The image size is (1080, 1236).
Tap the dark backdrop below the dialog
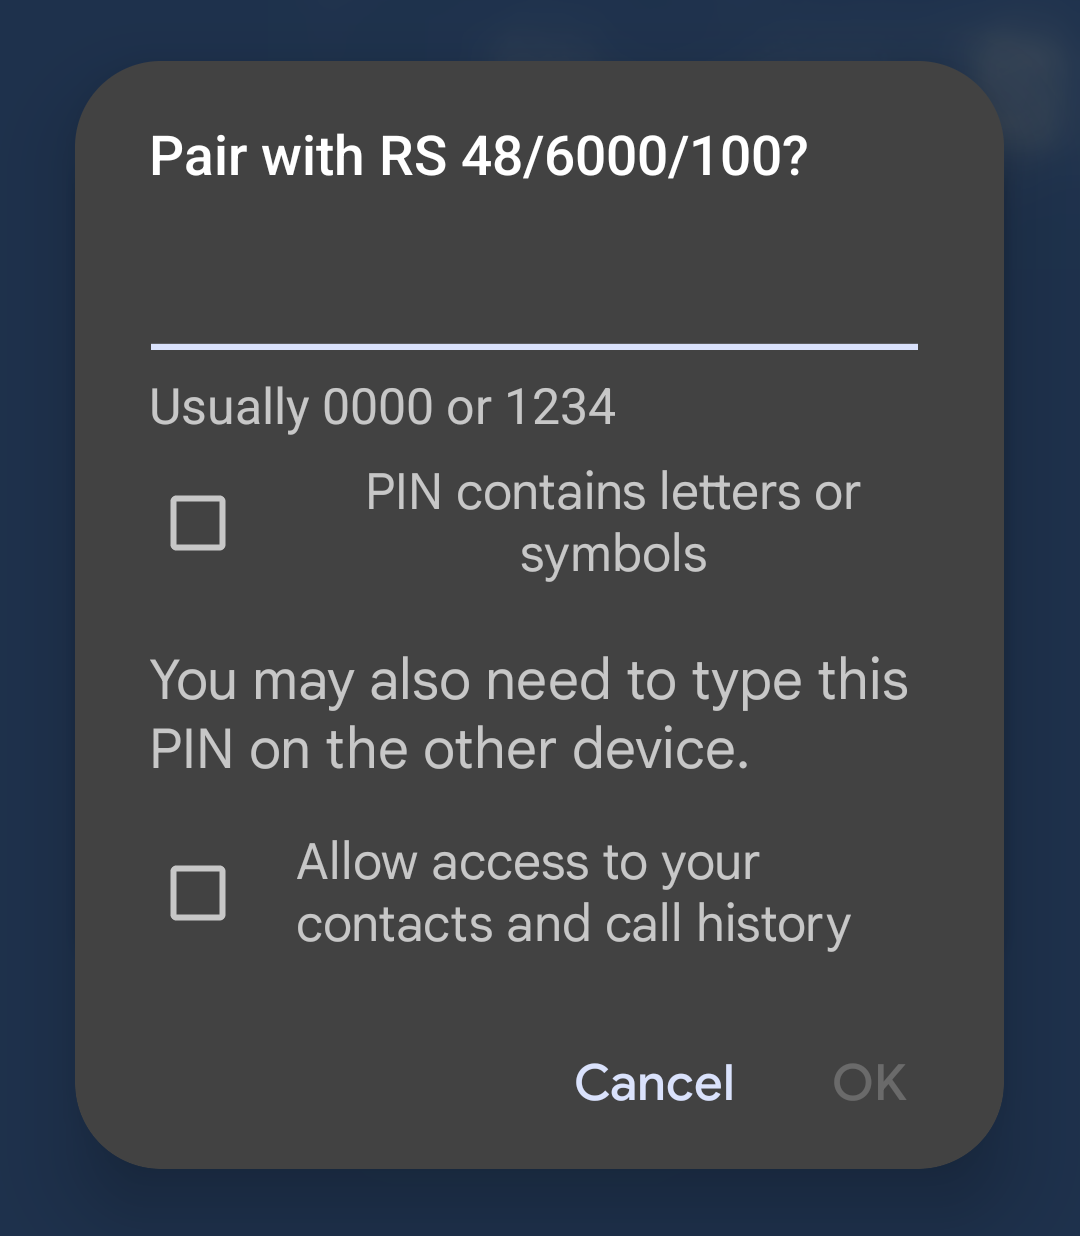540,1206
